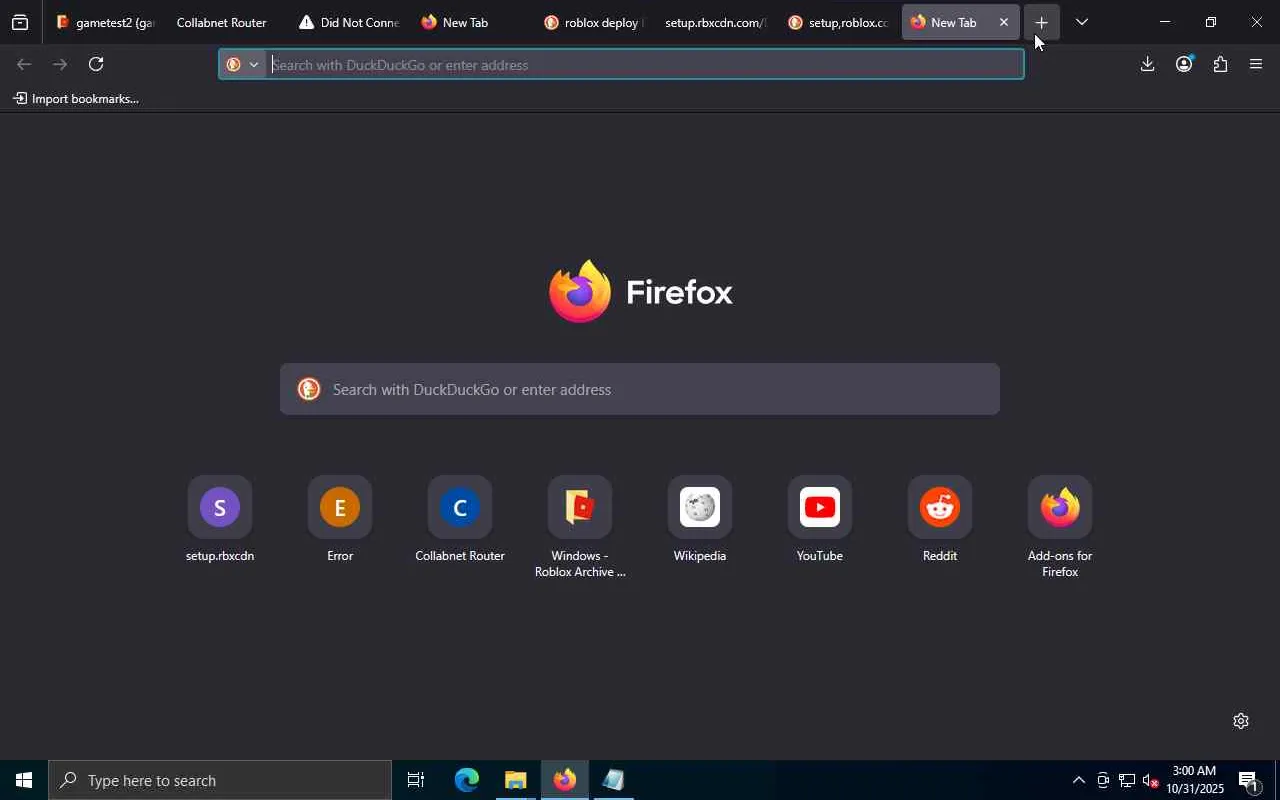Switch to the first New Tab tab
The width and height of the screenshot is (1280, 800).
tap(470, 22)
